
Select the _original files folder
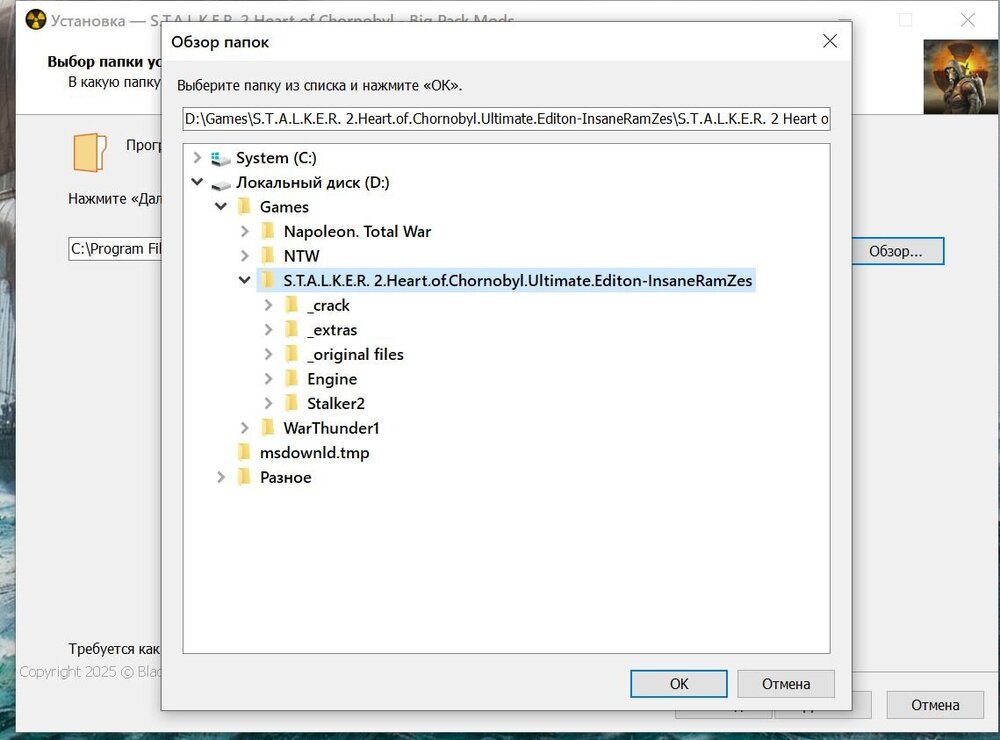click(355, 354)
